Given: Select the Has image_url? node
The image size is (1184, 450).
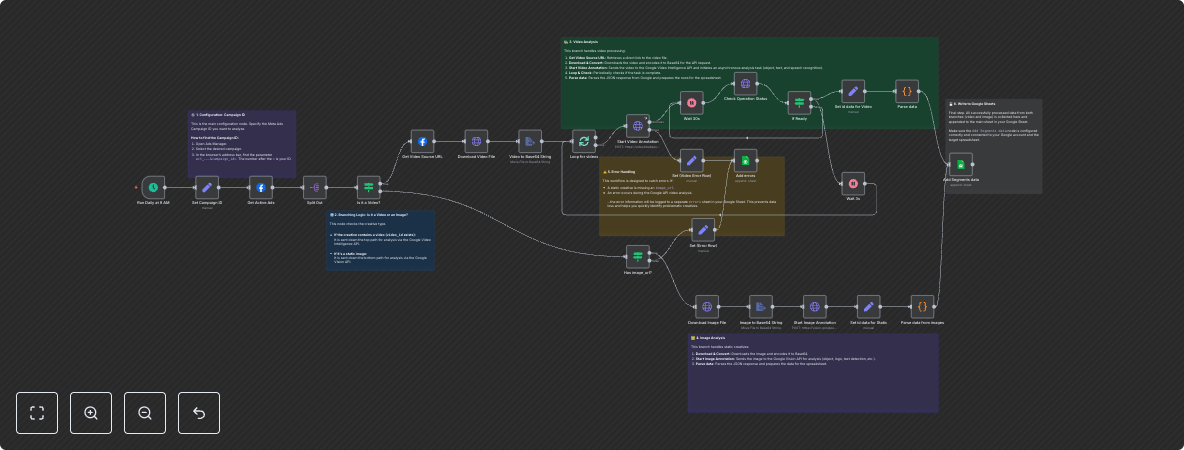Looking at the screenshot, I should [638, 257].
